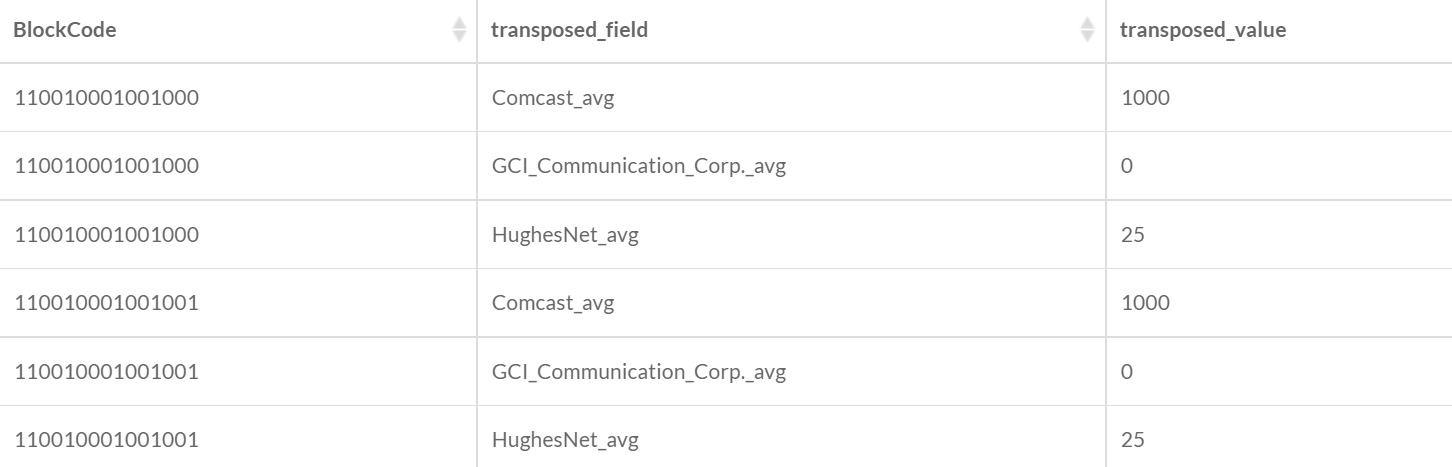Select the HughesNet_avg cell in the last row
The height and width of the screenshot is (467, 1452).
pyautogui.click(x=565, y=440)
